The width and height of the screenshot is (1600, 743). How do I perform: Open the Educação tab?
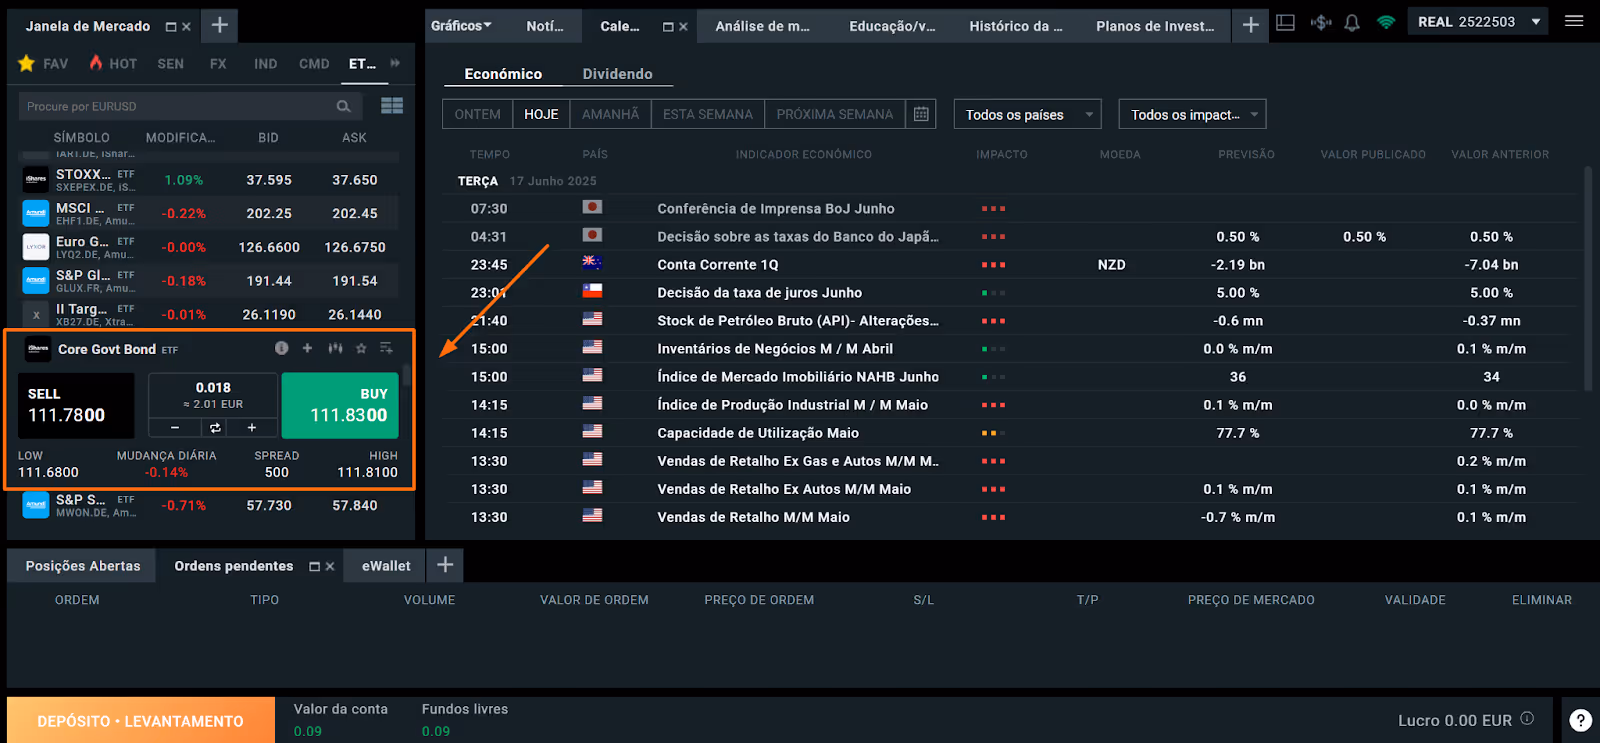[892, 26]
